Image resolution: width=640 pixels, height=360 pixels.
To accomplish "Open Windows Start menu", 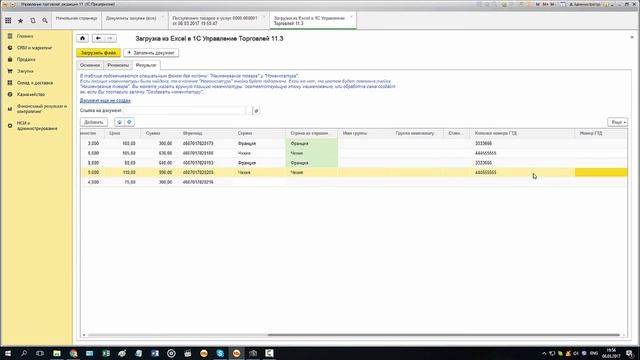I will pos(8,353).
